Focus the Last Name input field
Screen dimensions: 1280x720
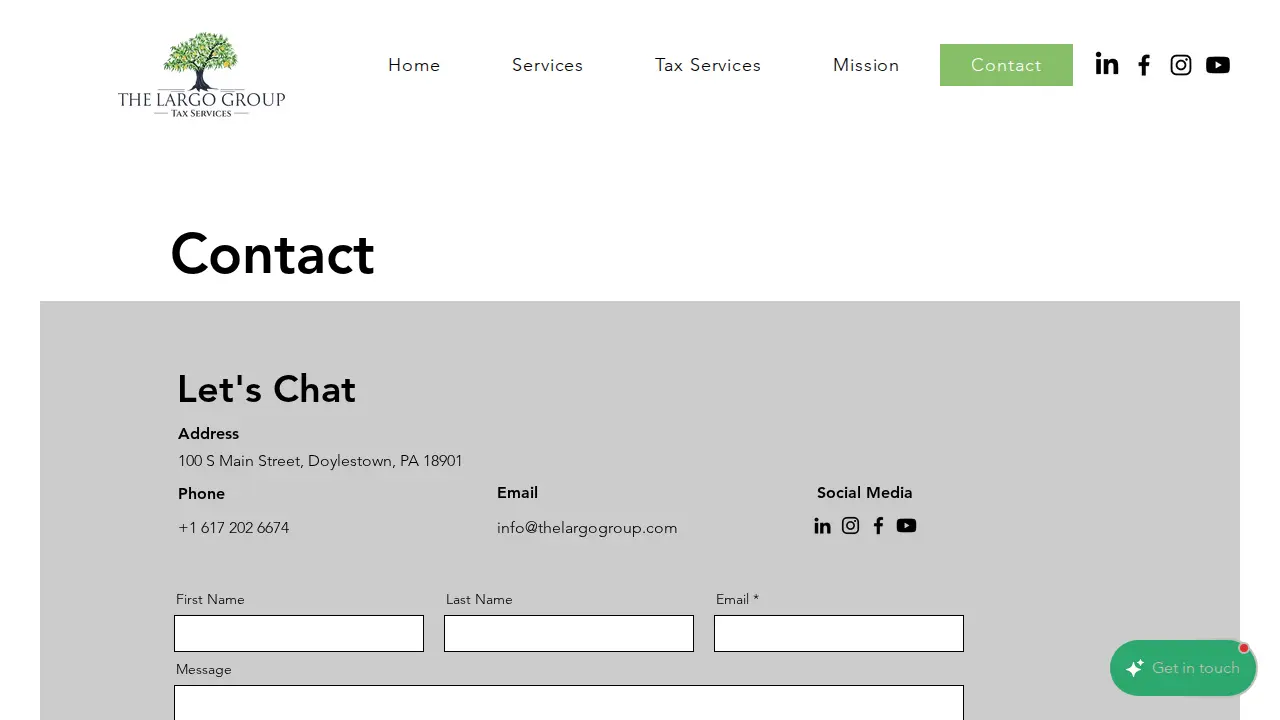point(569,634)
